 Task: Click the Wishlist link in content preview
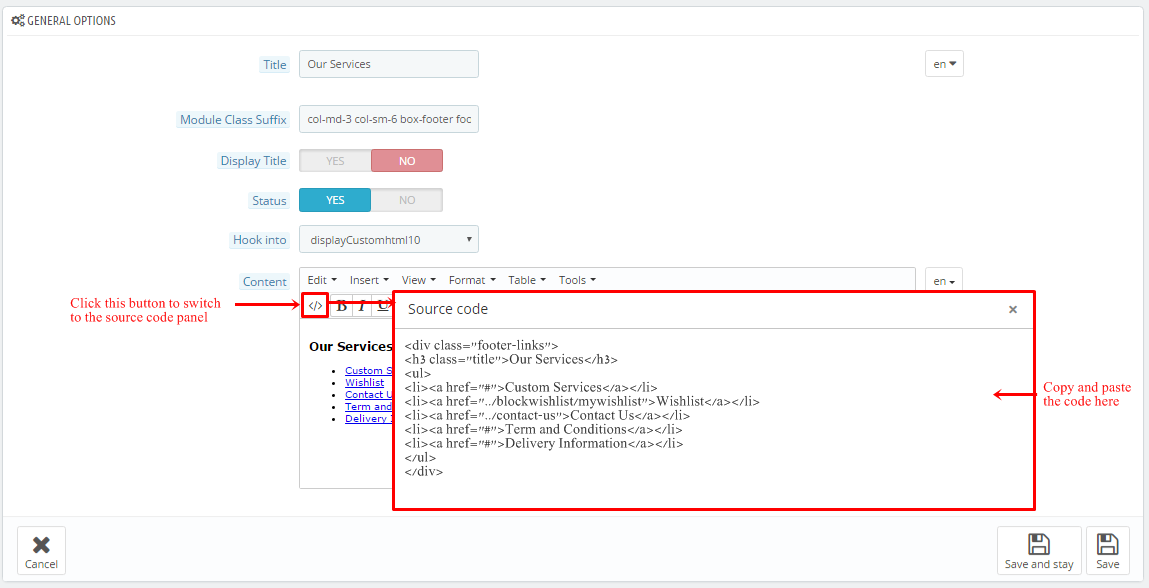click(364, 382)
